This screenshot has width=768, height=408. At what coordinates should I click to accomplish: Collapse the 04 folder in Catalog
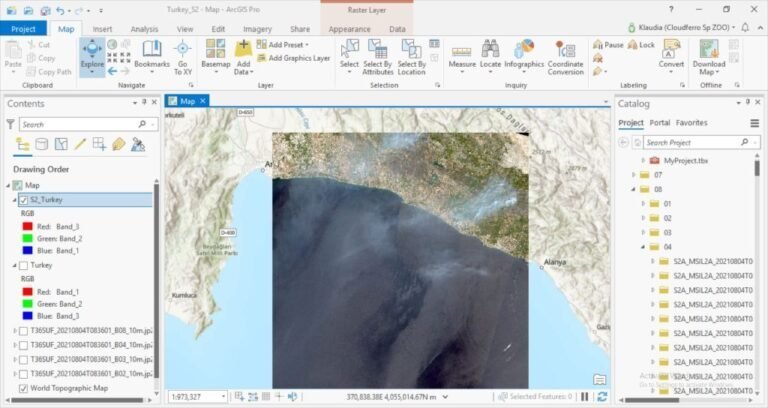point(643,247)
